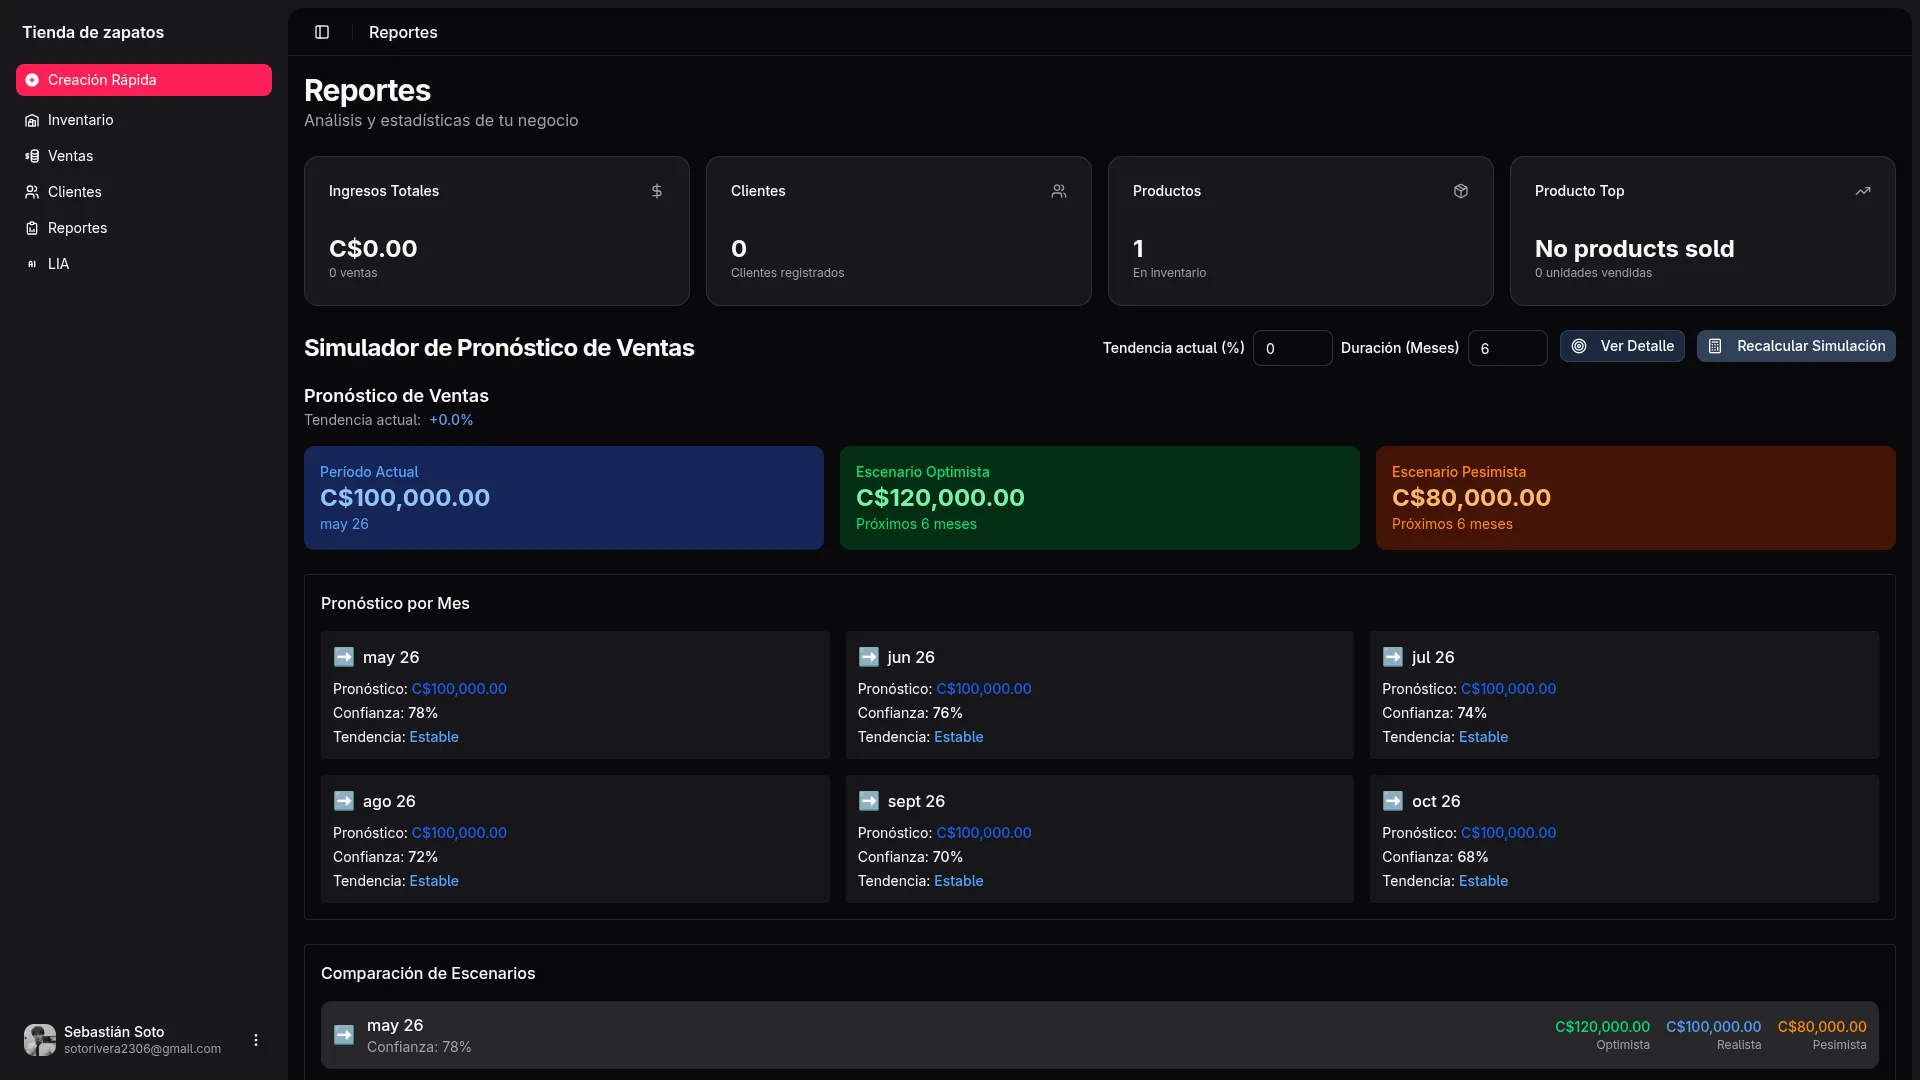
Task: Click the calculator icon in Recalcular Simulación
Action: 1715,346
